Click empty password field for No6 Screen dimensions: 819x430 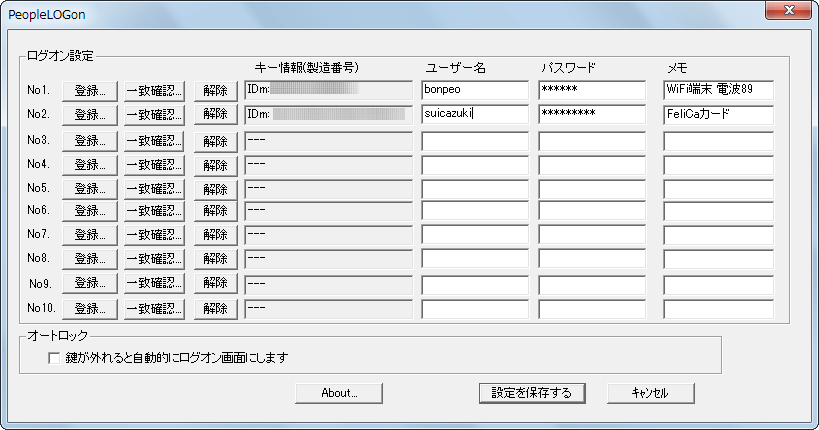click(592, 211)
